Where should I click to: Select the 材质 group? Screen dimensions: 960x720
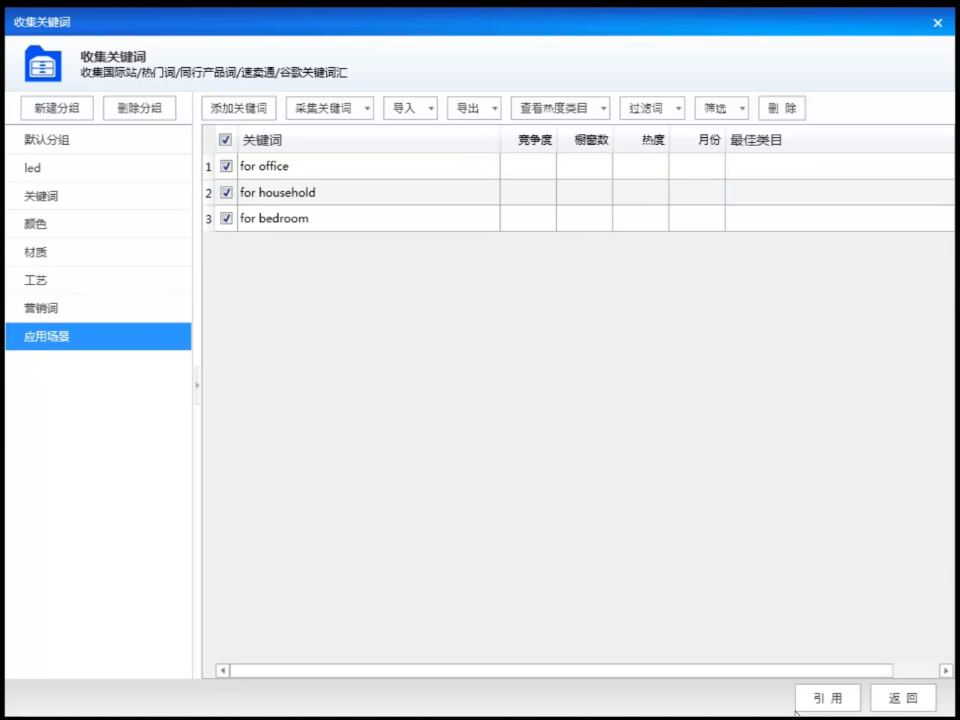click(x=98, y=252)
